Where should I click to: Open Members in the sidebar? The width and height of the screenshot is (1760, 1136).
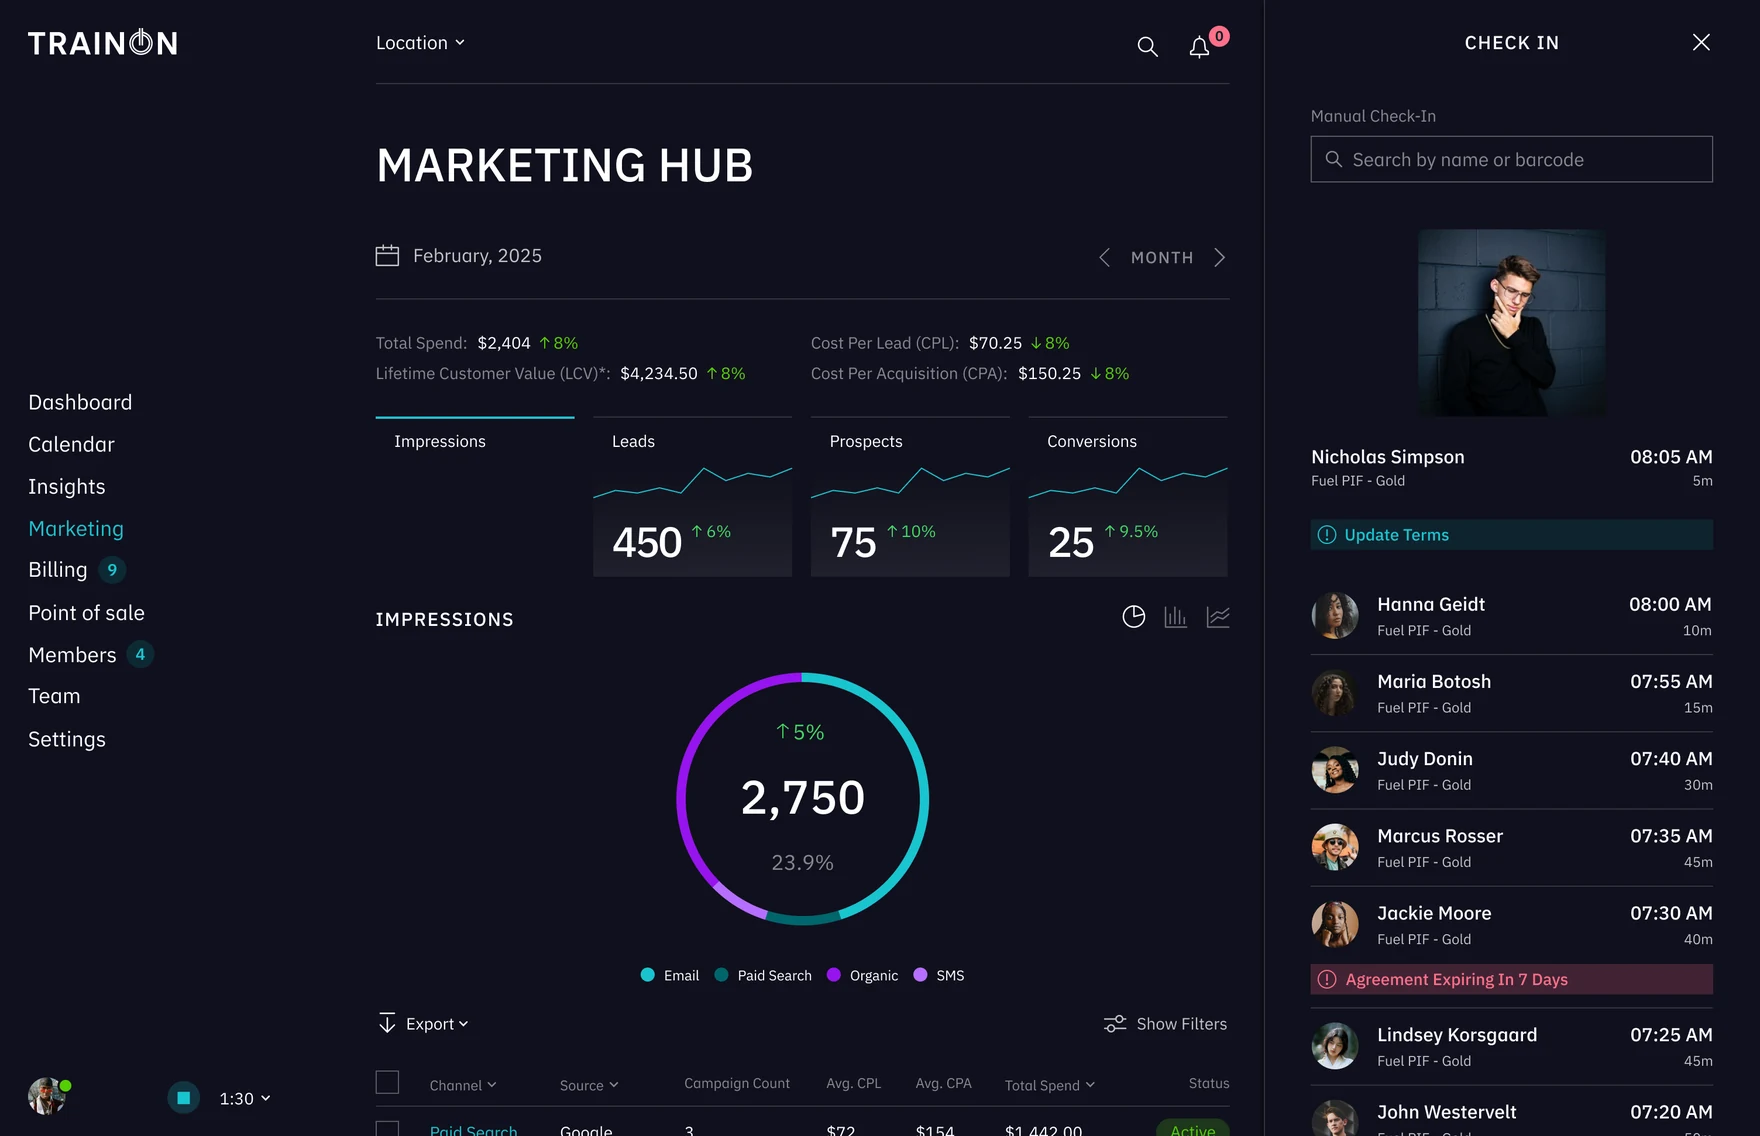(x=72, y=655)
